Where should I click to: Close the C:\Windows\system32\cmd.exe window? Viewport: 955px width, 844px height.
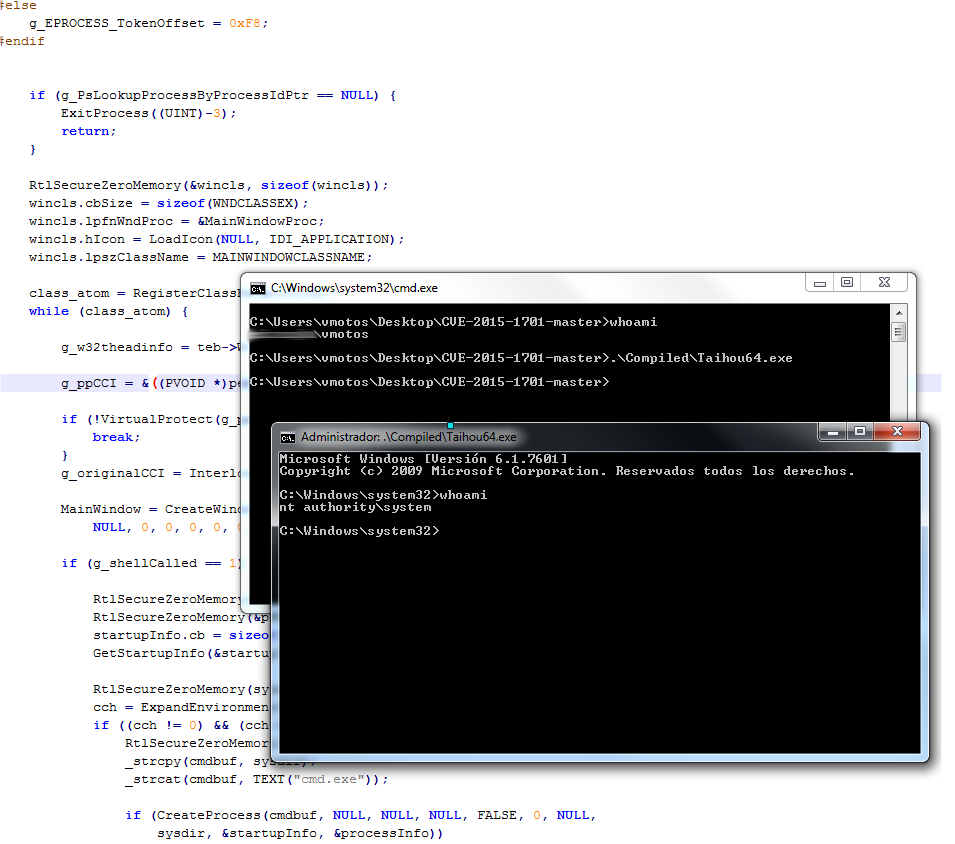point(884,283)
